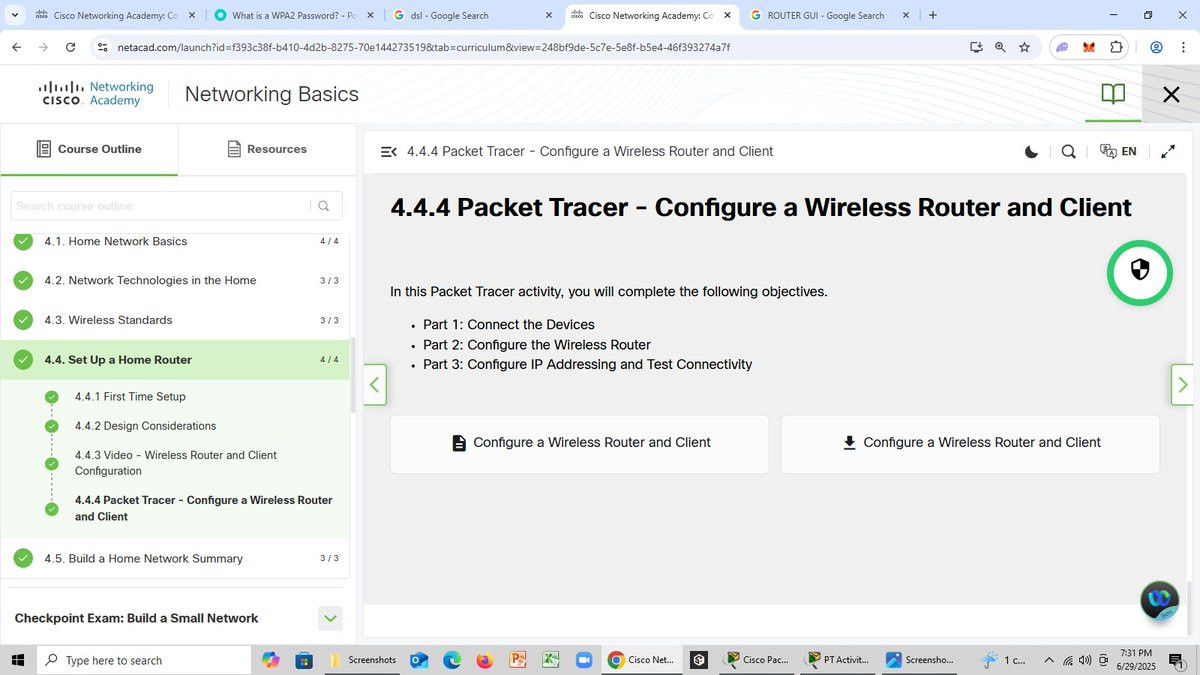
Task: Open the tab search dropdown arrow
Action: [14, 15]
